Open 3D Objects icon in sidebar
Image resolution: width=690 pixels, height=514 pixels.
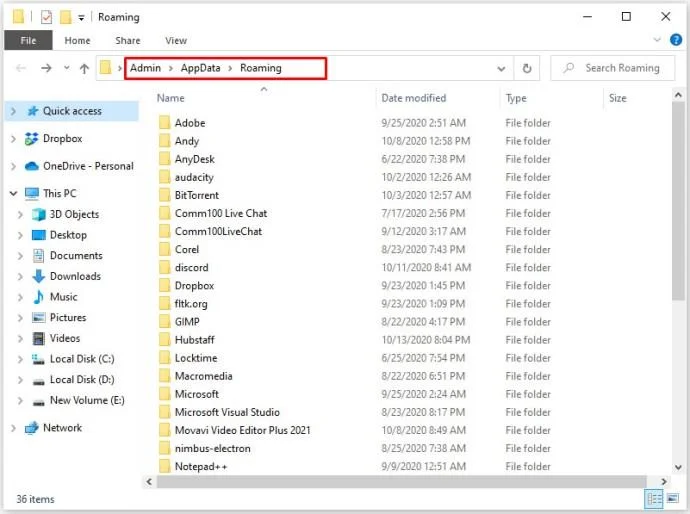pos(39,214)
